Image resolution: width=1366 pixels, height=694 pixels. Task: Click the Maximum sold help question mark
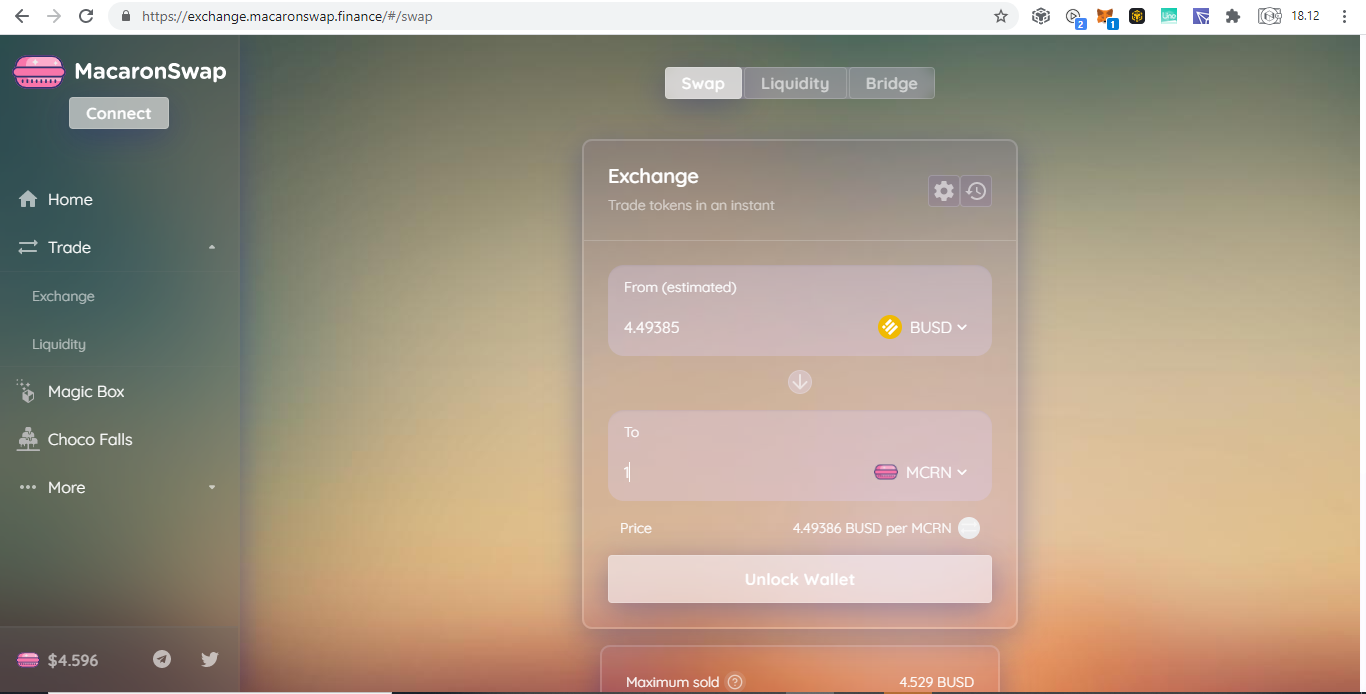(x=735, y=682)
